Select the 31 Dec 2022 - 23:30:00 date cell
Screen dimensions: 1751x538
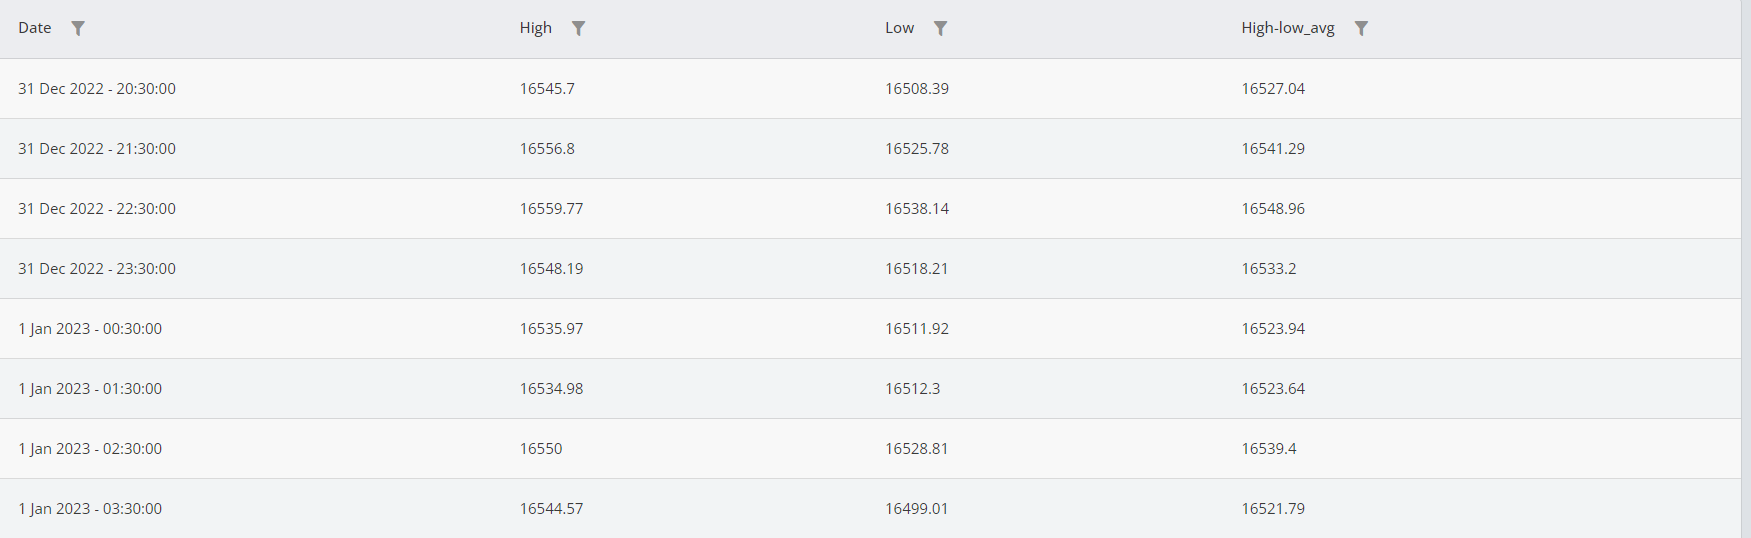pyautogui.click(x=97, y=268)
